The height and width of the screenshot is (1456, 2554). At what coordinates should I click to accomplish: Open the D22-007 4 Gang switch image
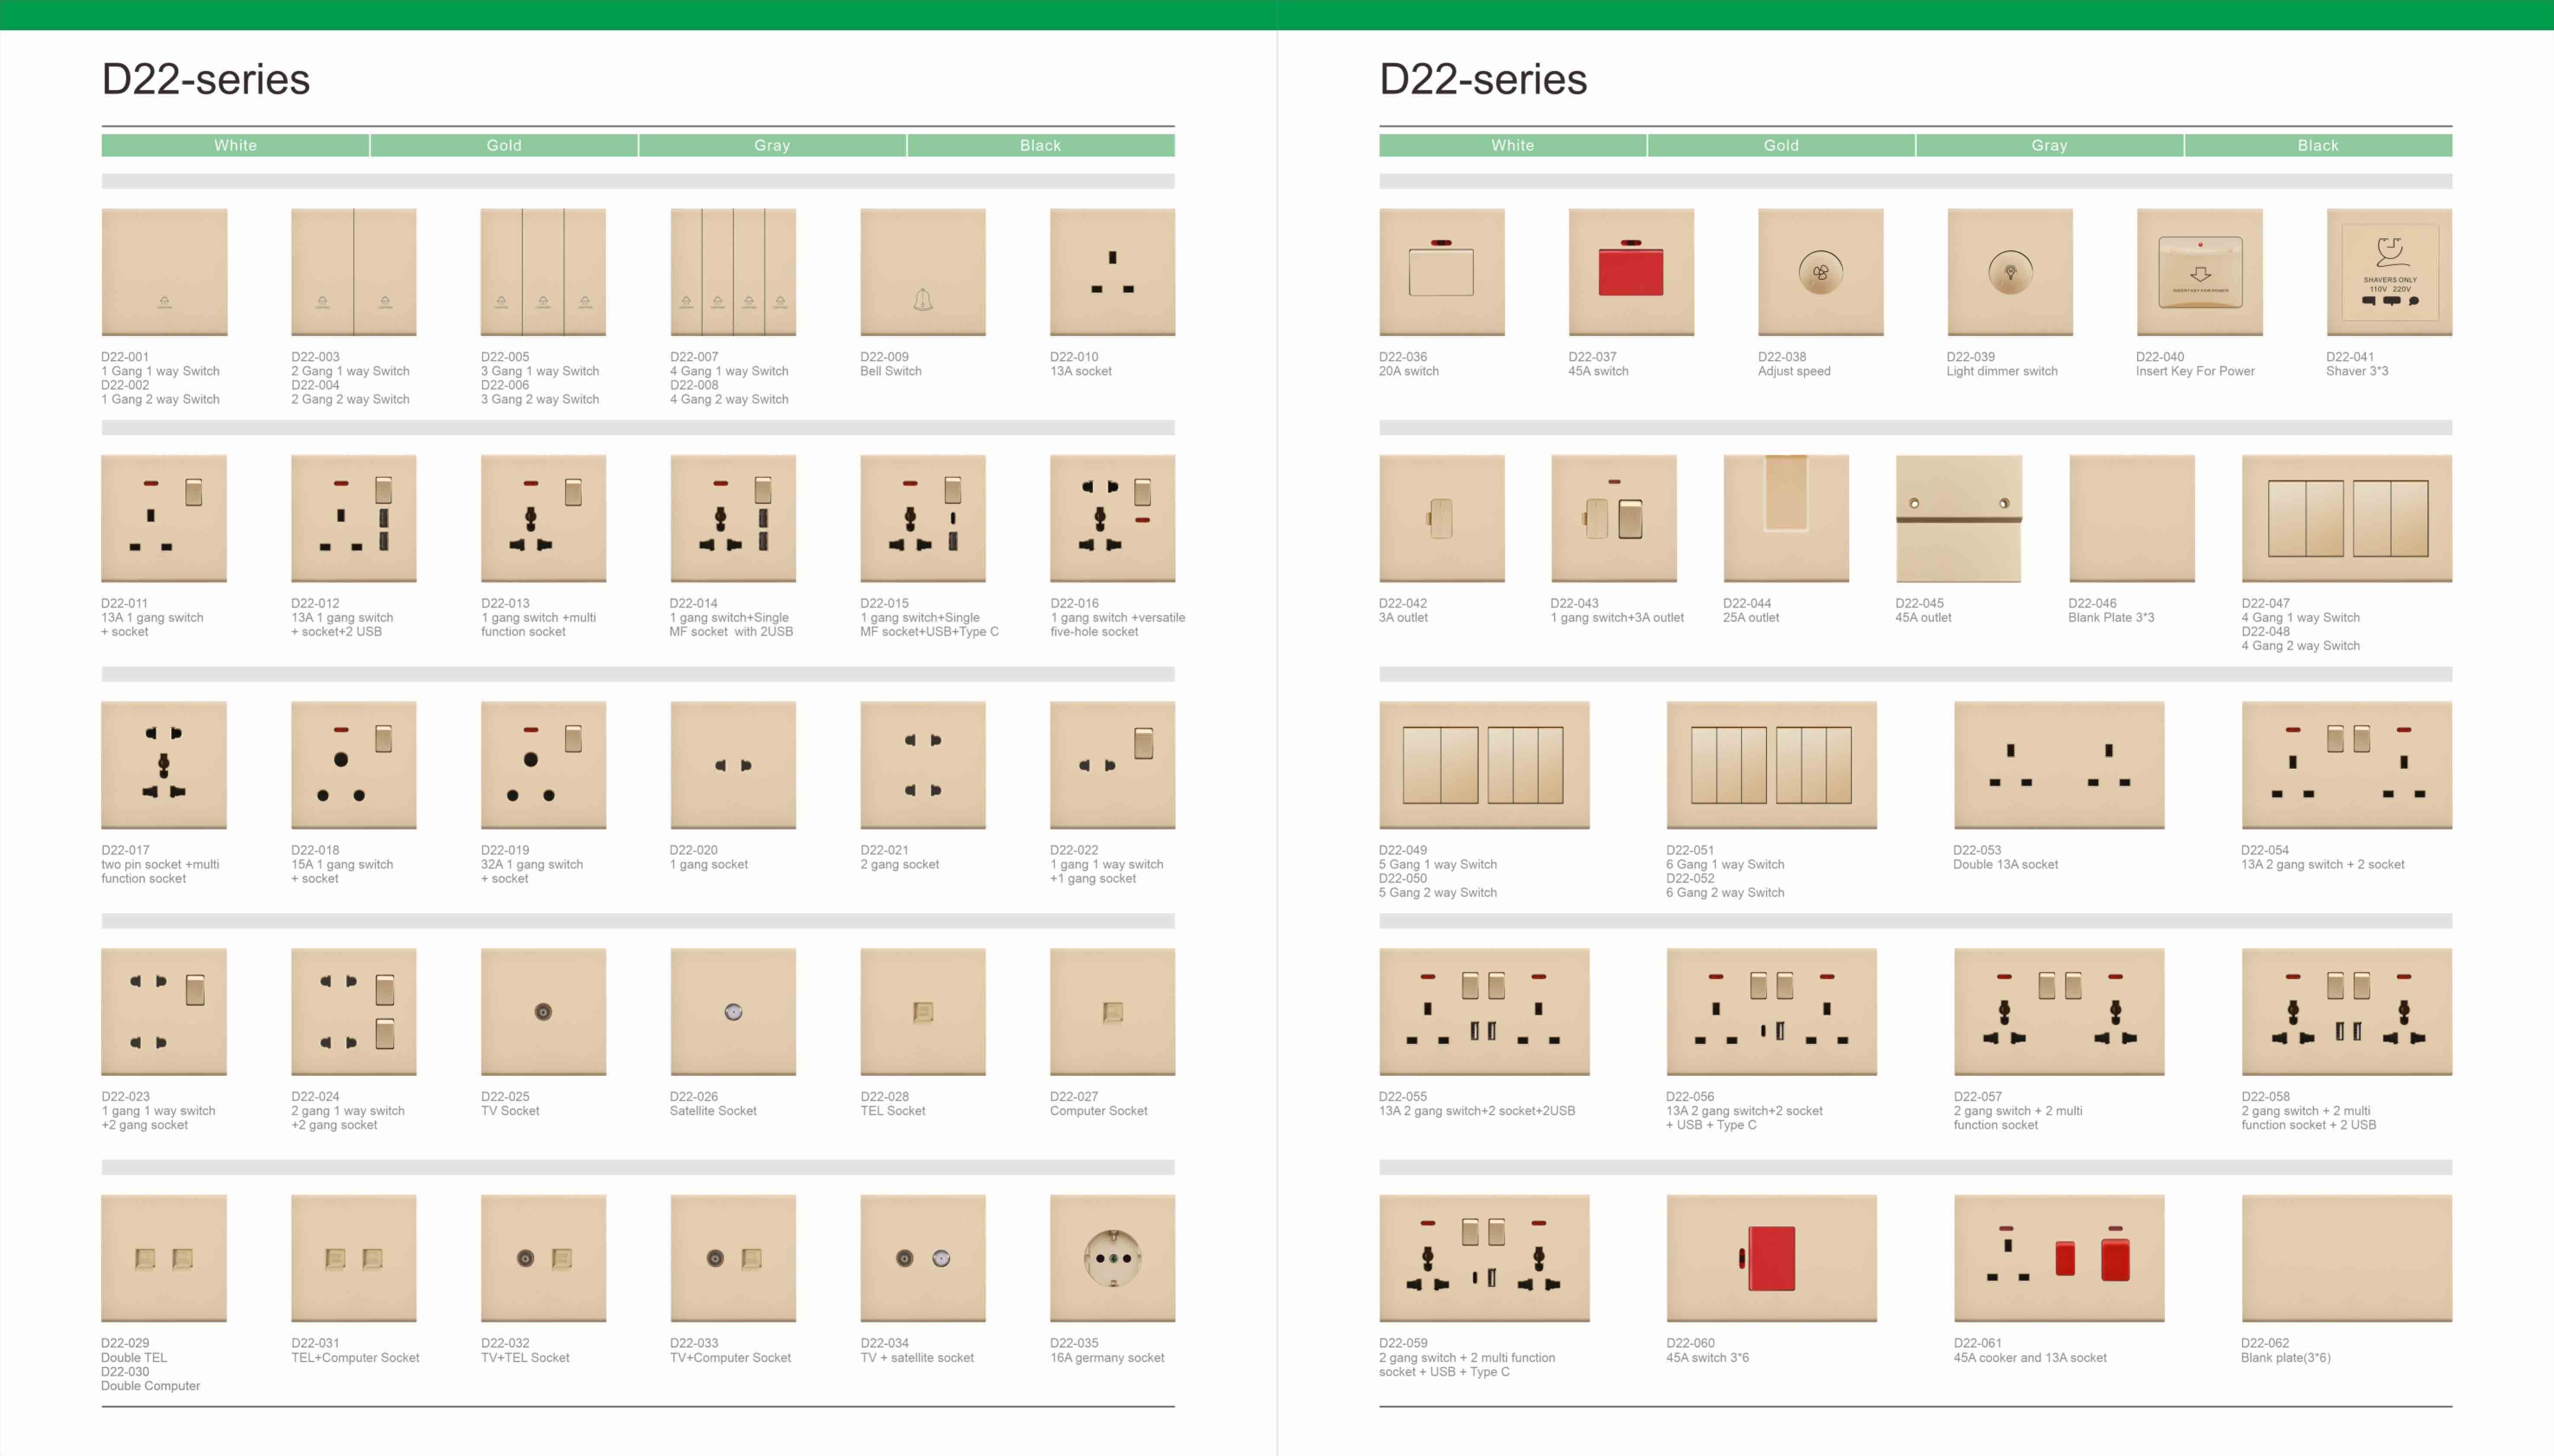click(x=733, y=272)
